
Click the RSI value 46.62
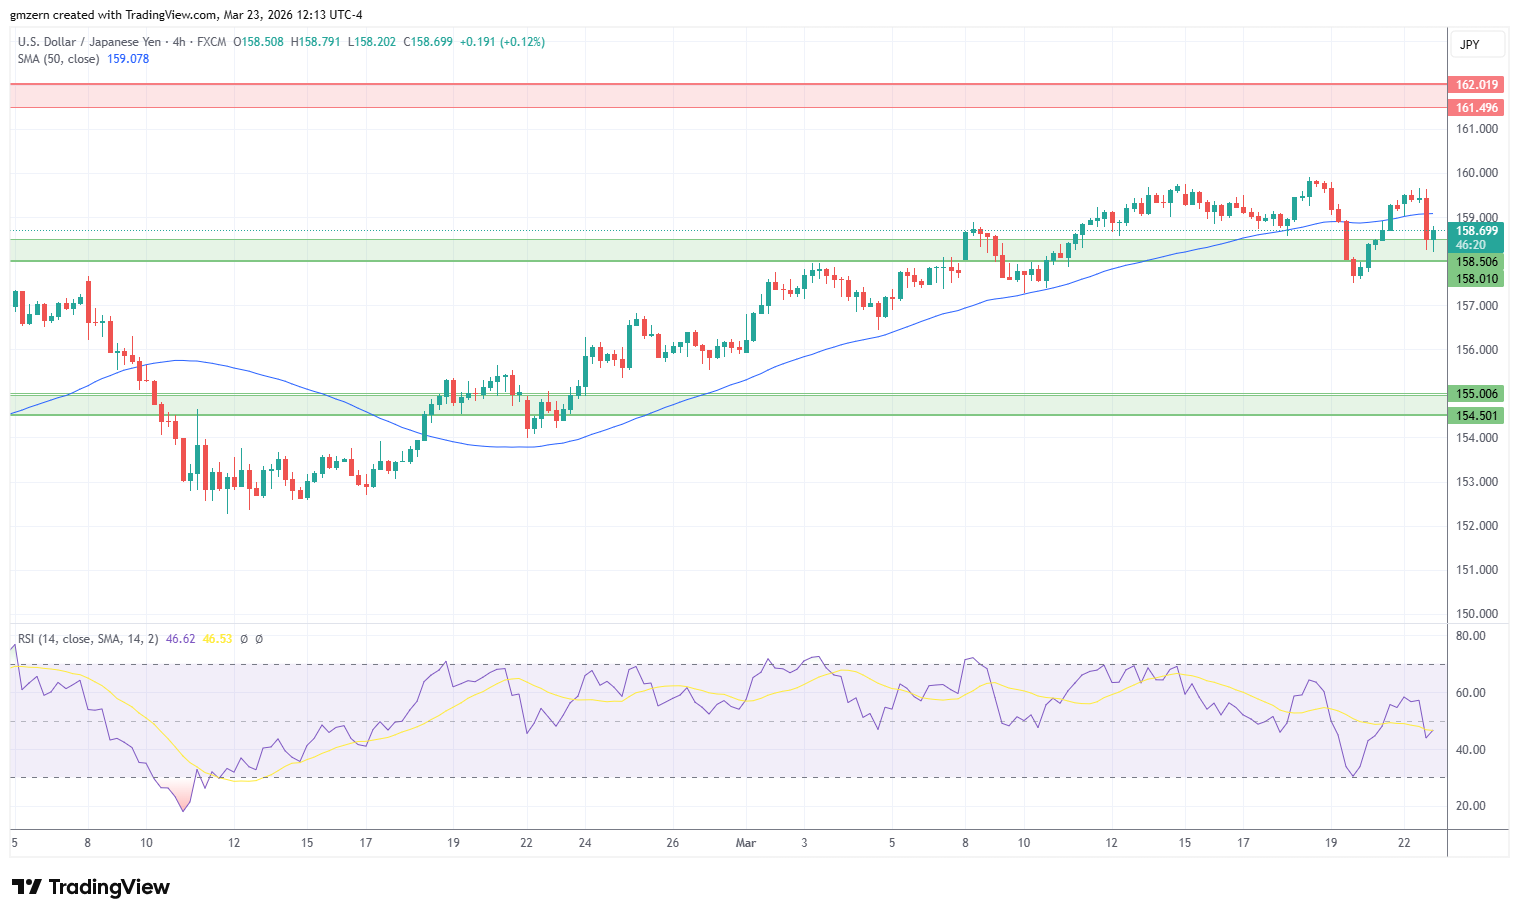point(180,638)
